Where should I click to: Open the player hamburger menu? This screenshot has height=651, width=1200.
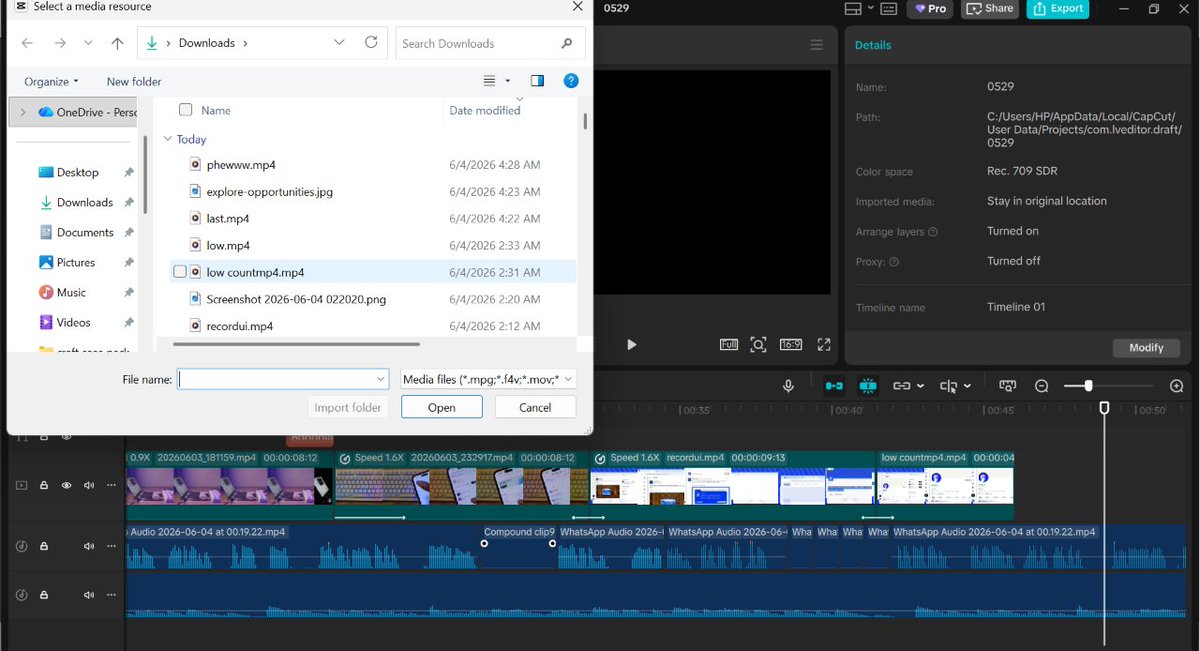[x=816, y=45]
